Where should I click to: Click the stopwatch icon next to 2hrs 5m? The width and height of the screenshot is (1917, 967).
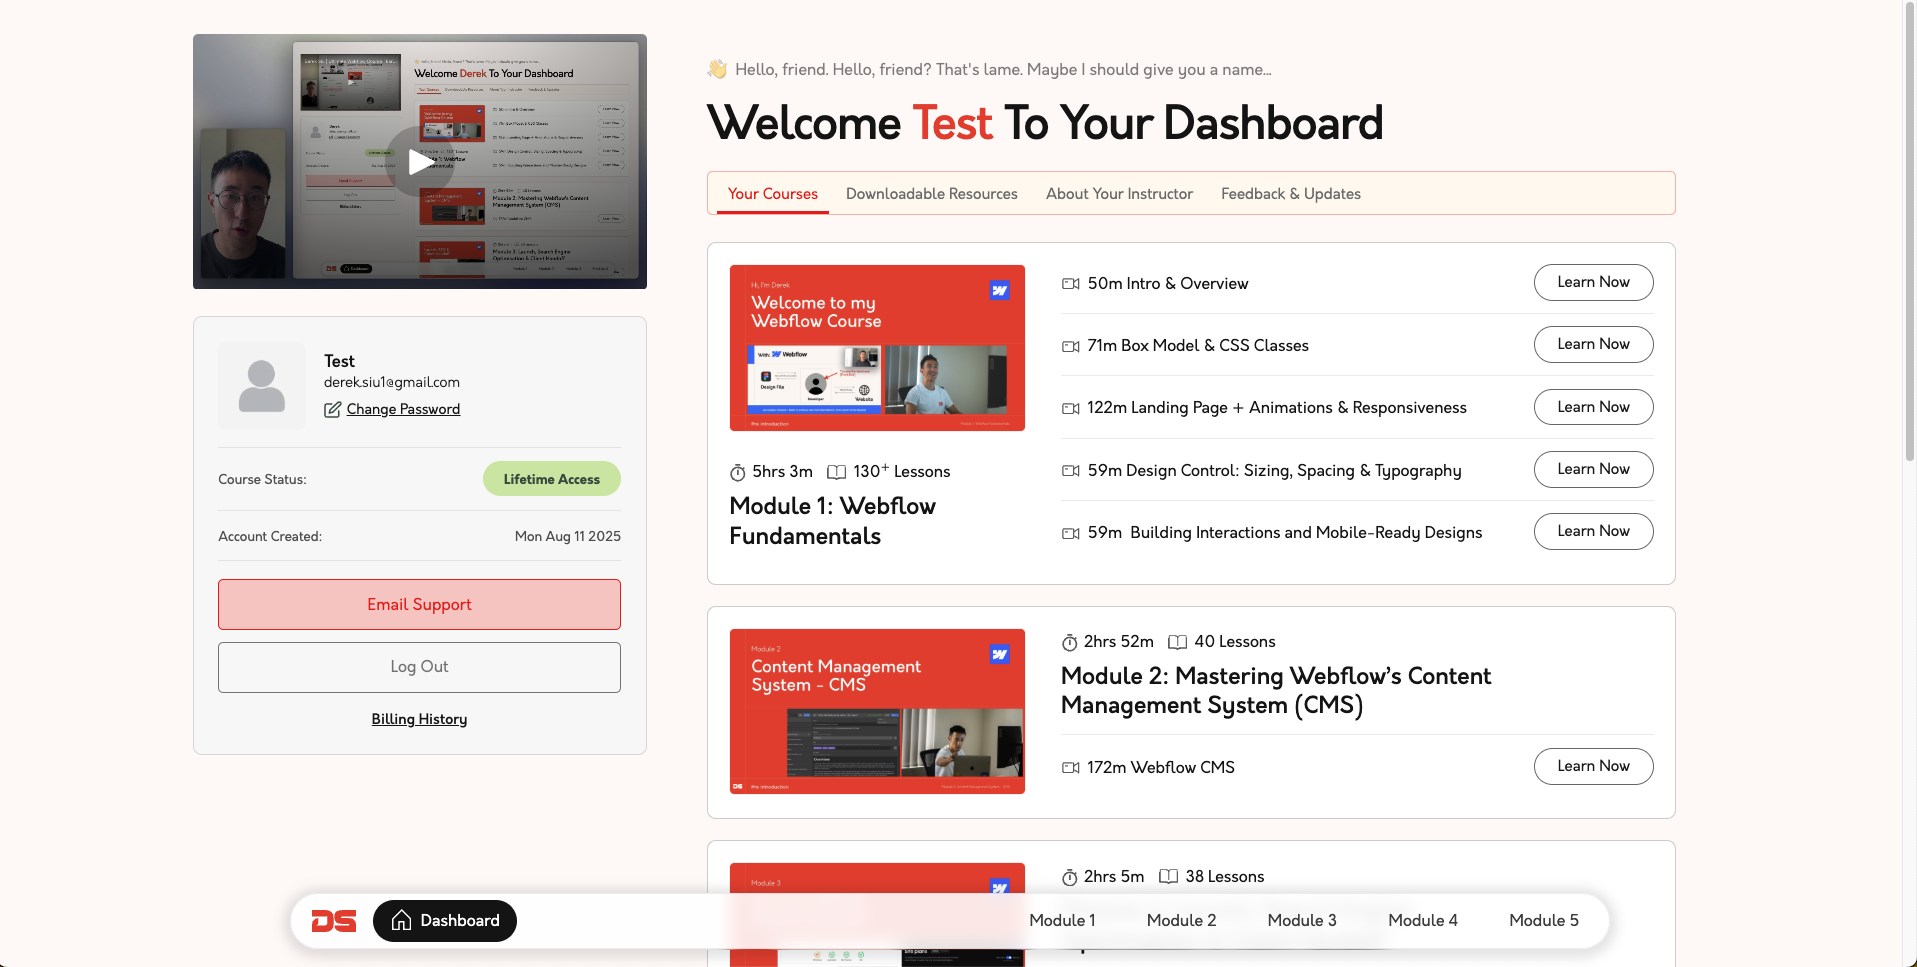(x=1070, y=877)
